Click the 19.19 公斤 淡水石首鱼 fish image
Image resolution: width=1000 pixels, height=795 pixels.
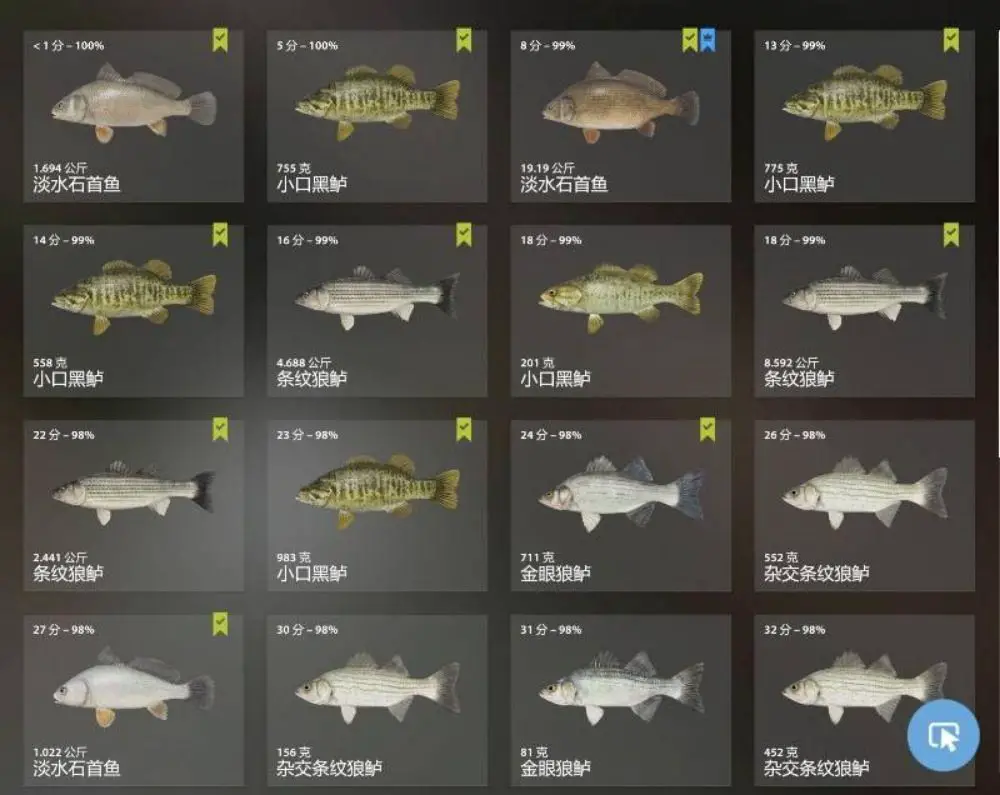pos(621,102)
